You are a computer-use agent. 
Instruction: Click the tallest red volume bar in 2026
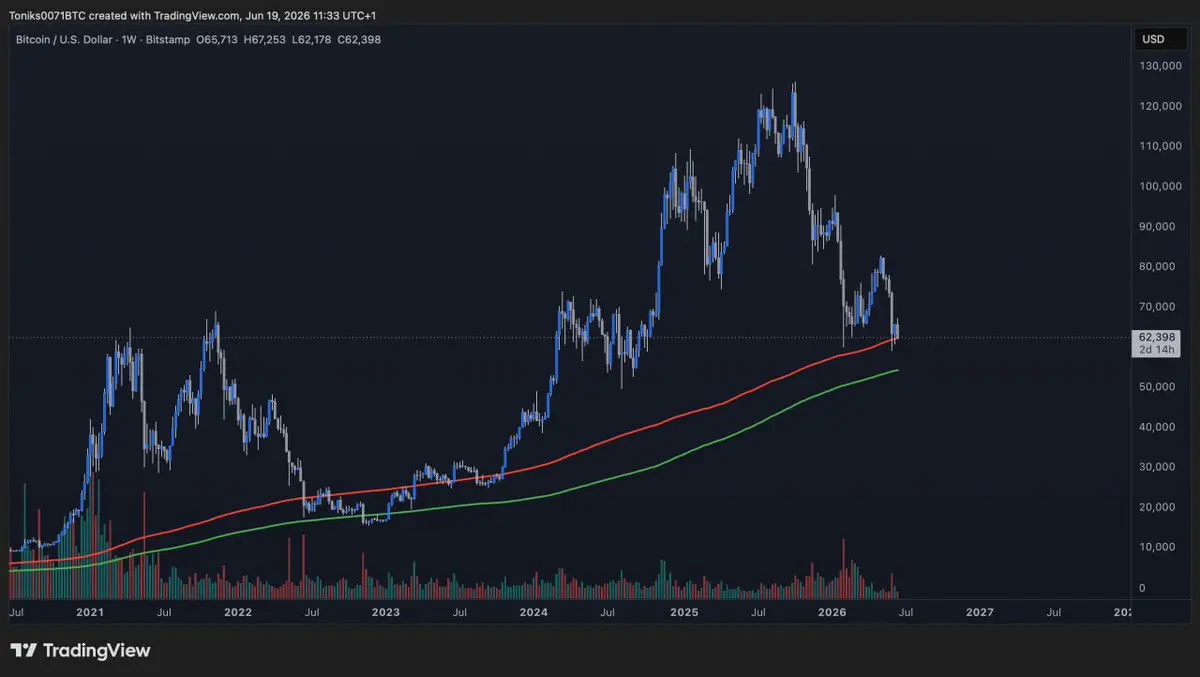[x=844, y=569]
